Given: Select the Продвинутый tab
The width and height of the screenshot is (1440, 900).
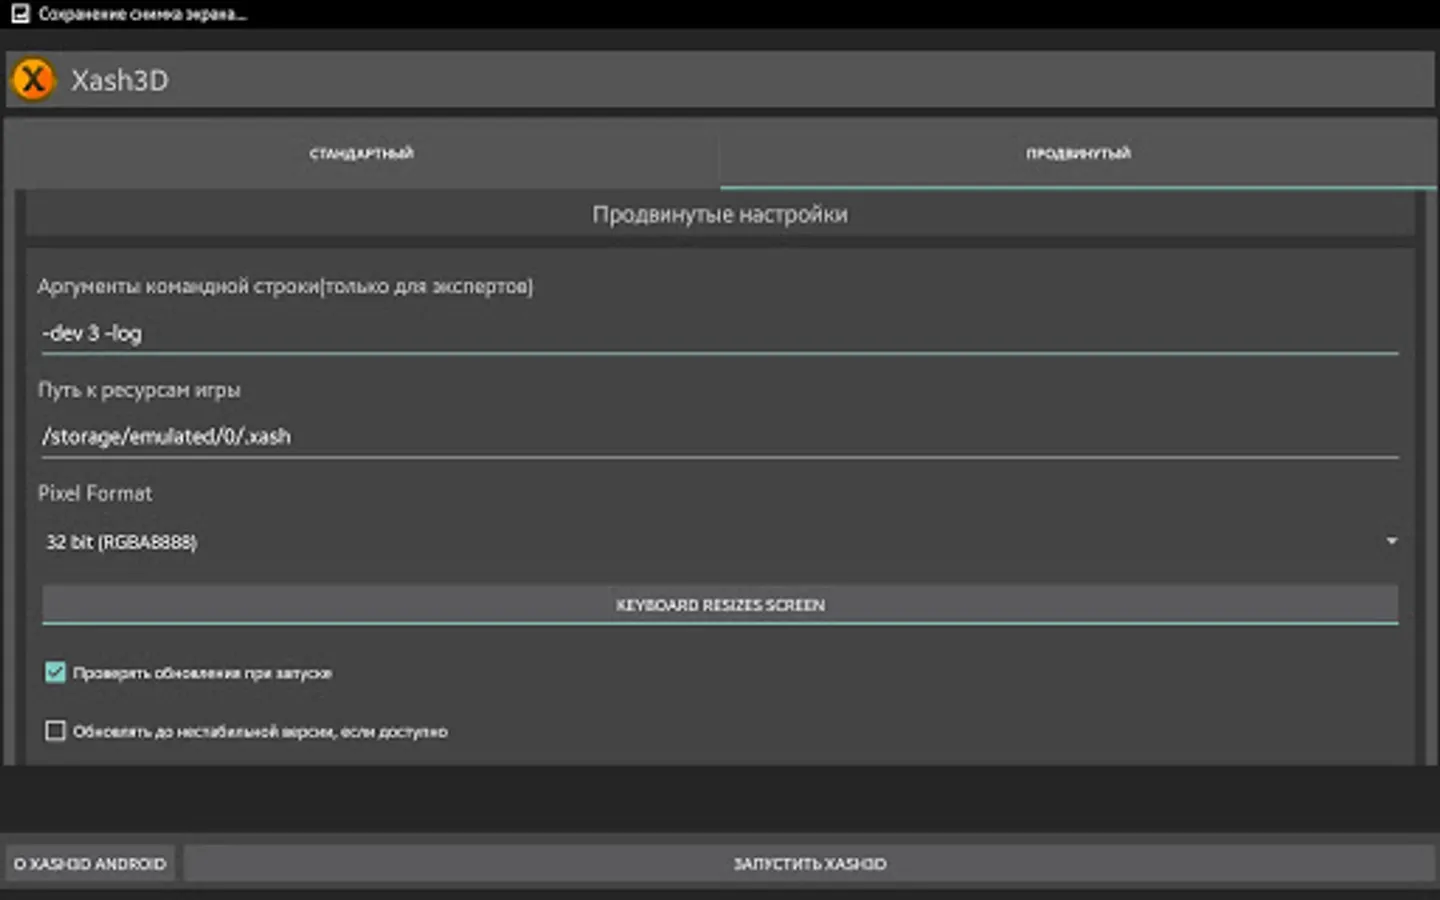Looking at the screenshot, I should [1078, 153].
